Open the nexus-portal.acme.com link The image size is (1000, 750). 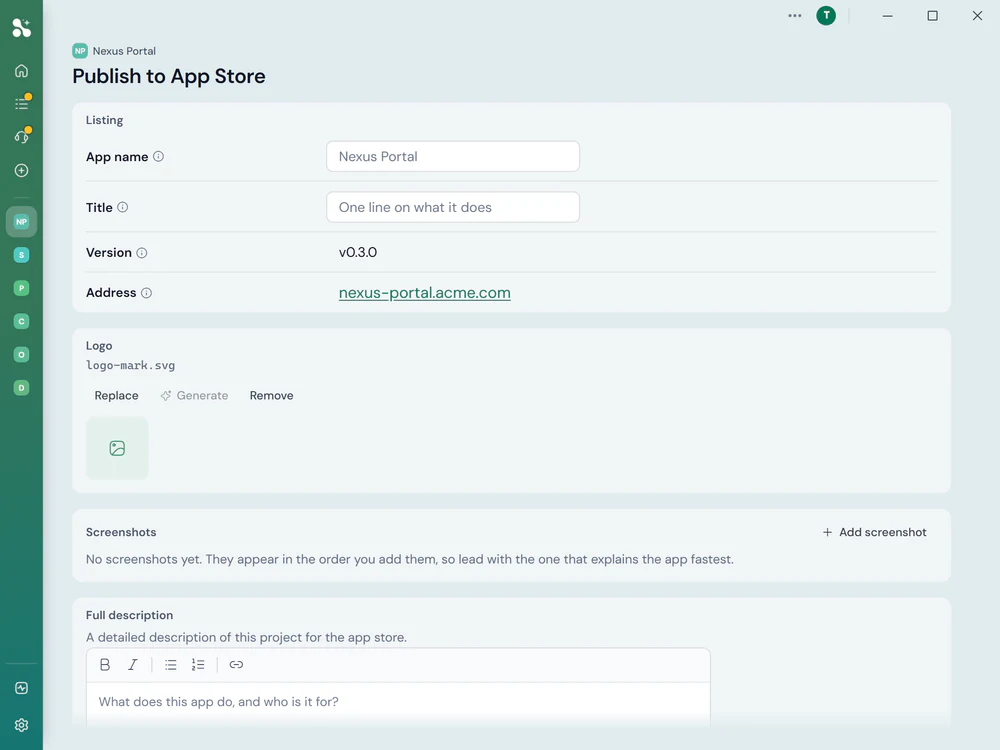coord(425,293)
